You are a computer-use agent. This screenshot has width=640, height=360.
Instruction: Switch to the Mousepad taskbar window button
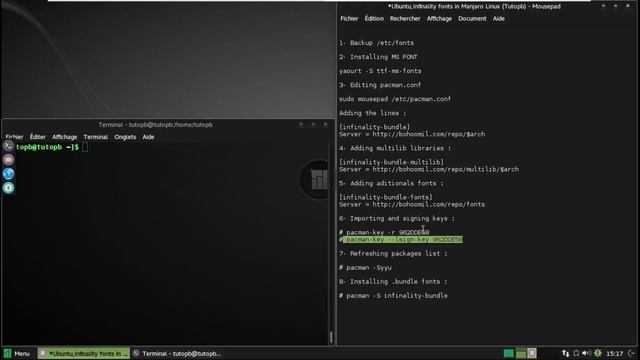point(84,353)
